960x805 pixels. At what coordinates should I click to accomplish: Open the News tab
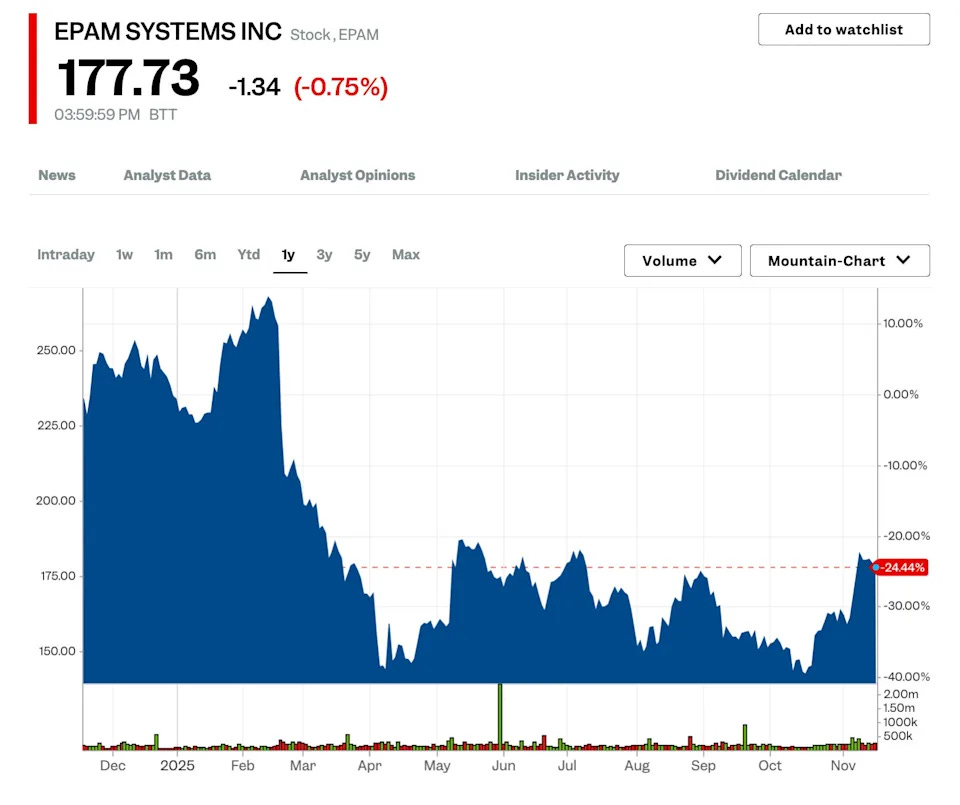point(57,175)
